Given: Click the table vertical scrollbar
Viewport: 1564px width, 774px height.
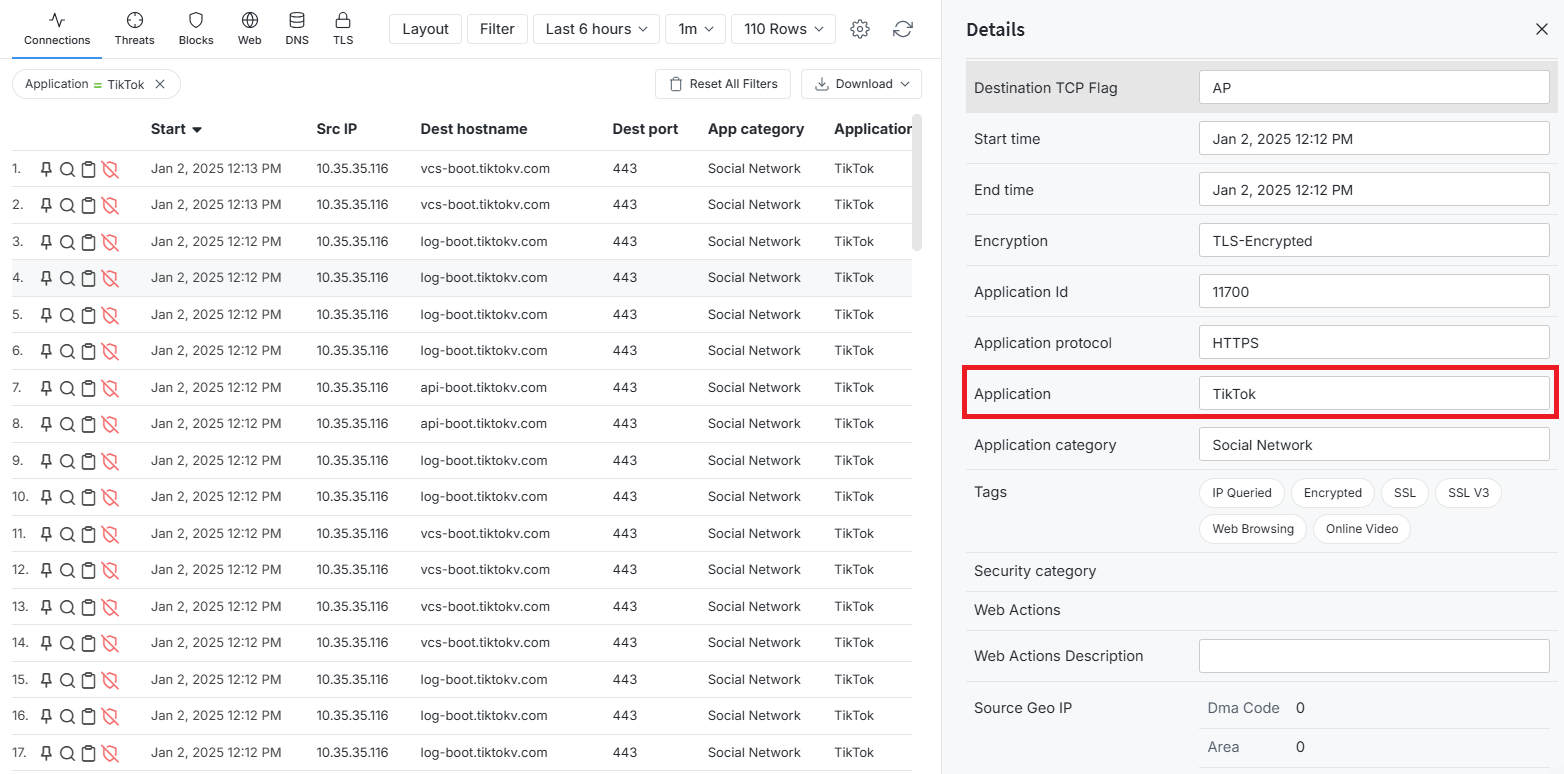Looking at the screenshot, I should 917,183.
